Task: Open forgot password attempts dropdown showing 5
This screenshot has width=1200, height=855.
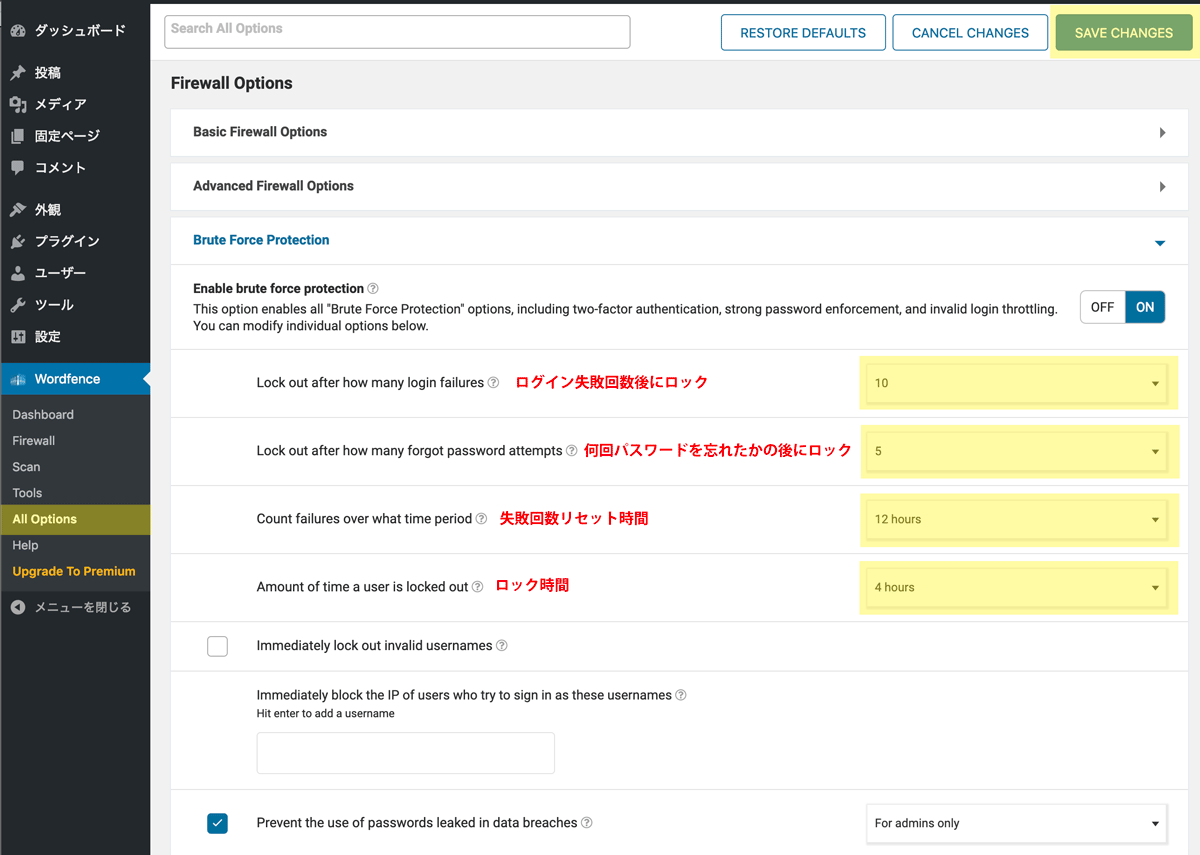Action: tap(1017, 451)
